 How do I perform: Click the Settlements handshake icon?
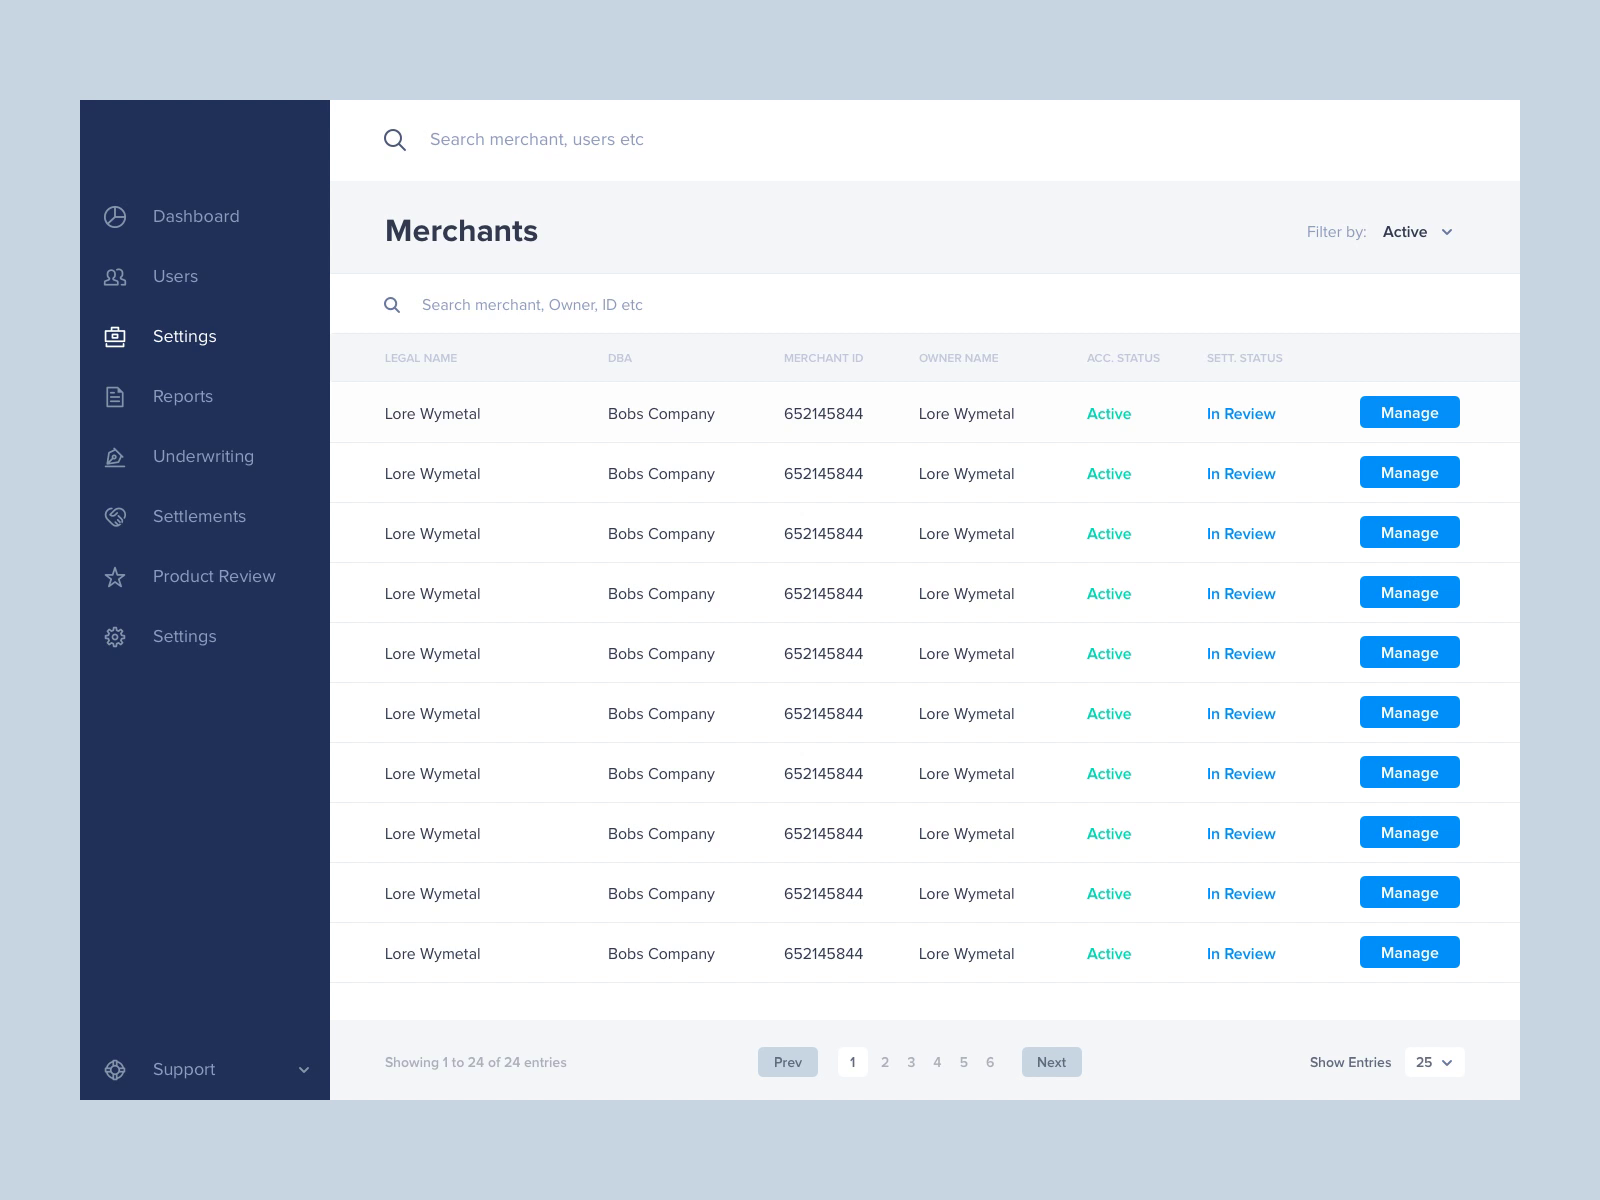pyautogui.click(x=115, y=517)
